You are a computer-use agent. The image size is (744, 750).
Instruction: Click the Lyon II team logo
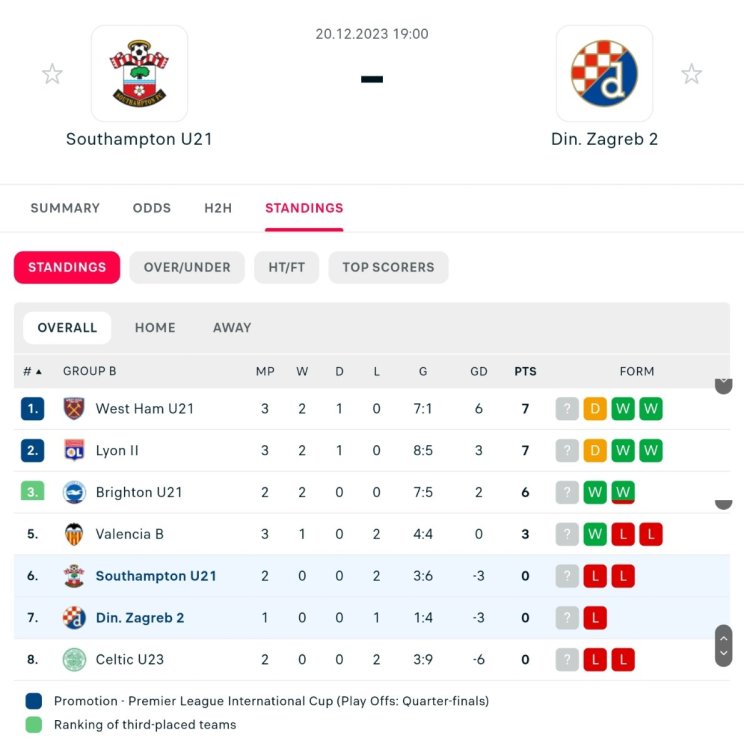click(x=74, y=451)
